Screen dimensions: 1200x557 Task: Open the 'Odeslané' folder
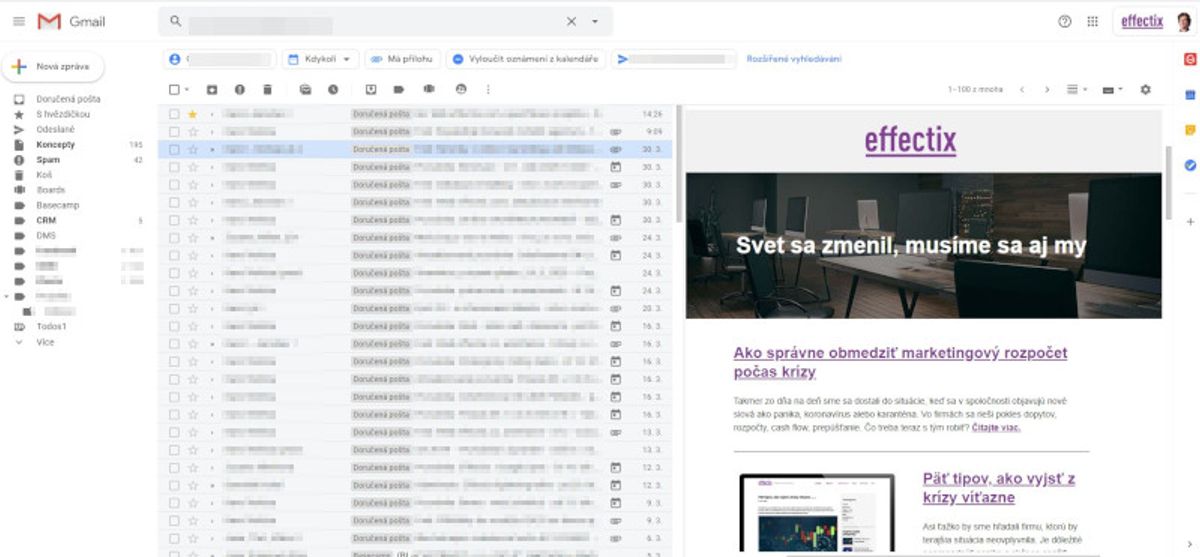tap(55, 129)
